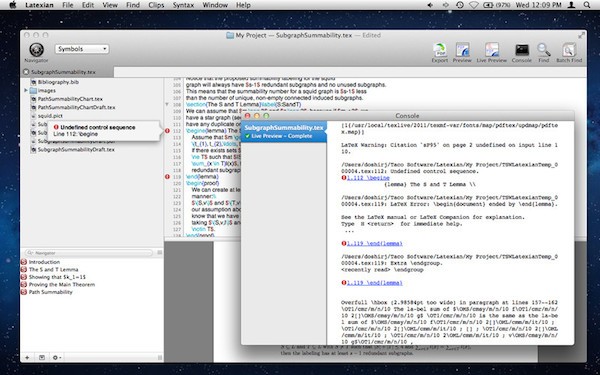The width and height of the screenshot is (600, 375).
Task: Open PathSummabilityChart.tex file
Action: click(70, 99)
